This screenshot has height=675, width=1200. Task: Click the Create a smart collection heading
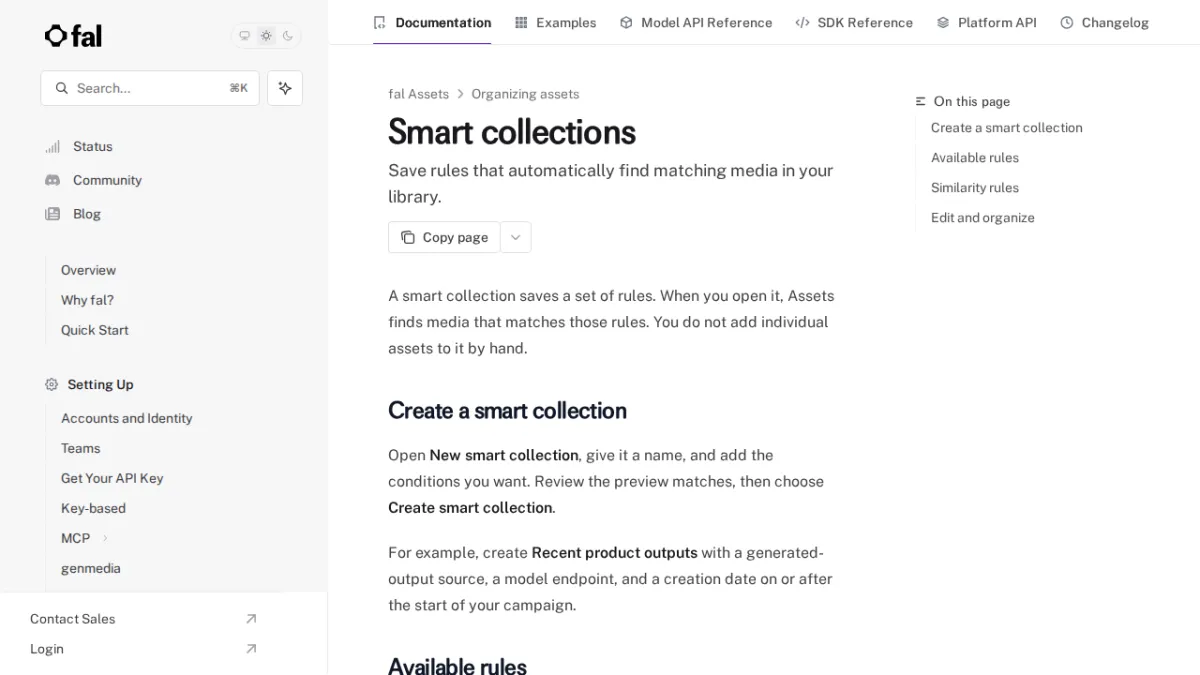(507, 411)
